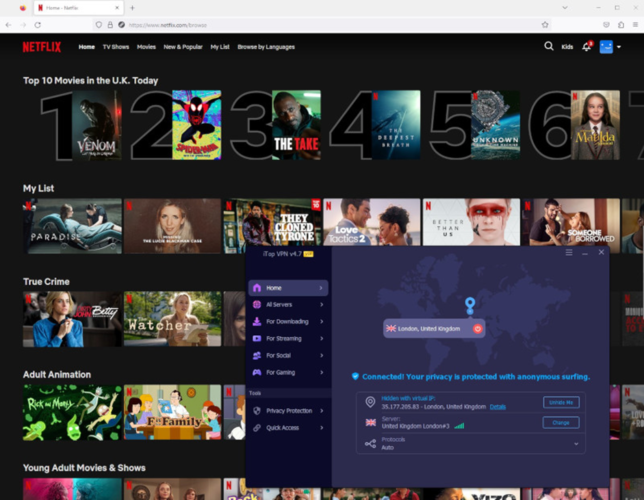Open For Social servers
This screenshot has height=500, width=644.
[288, 355]
